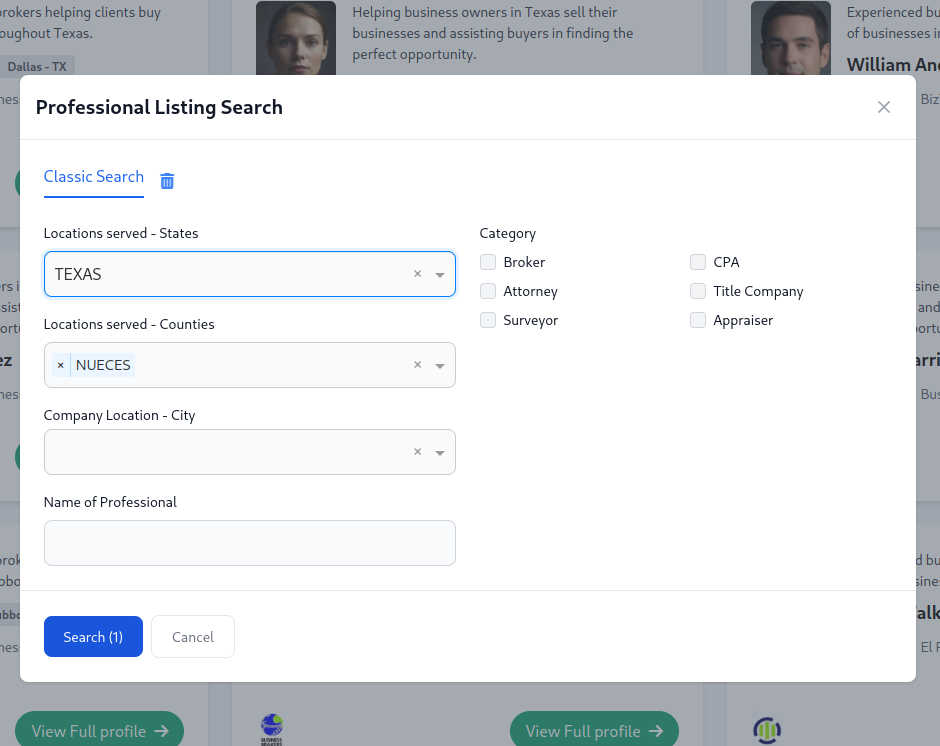Toggle the Title Company checkbox
The height and width of the screenshot is (746, 940).
(x=698, y=291)
